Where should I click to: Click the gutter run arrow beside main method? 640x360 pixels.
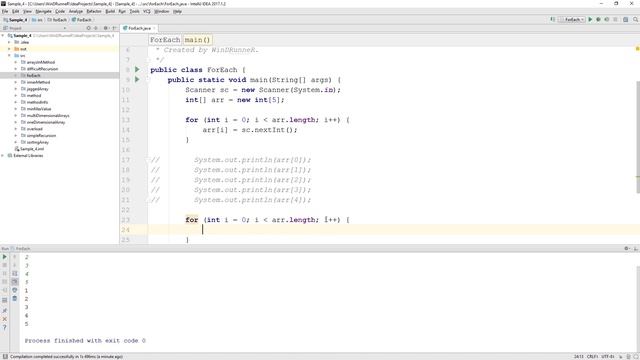(137, 80)
